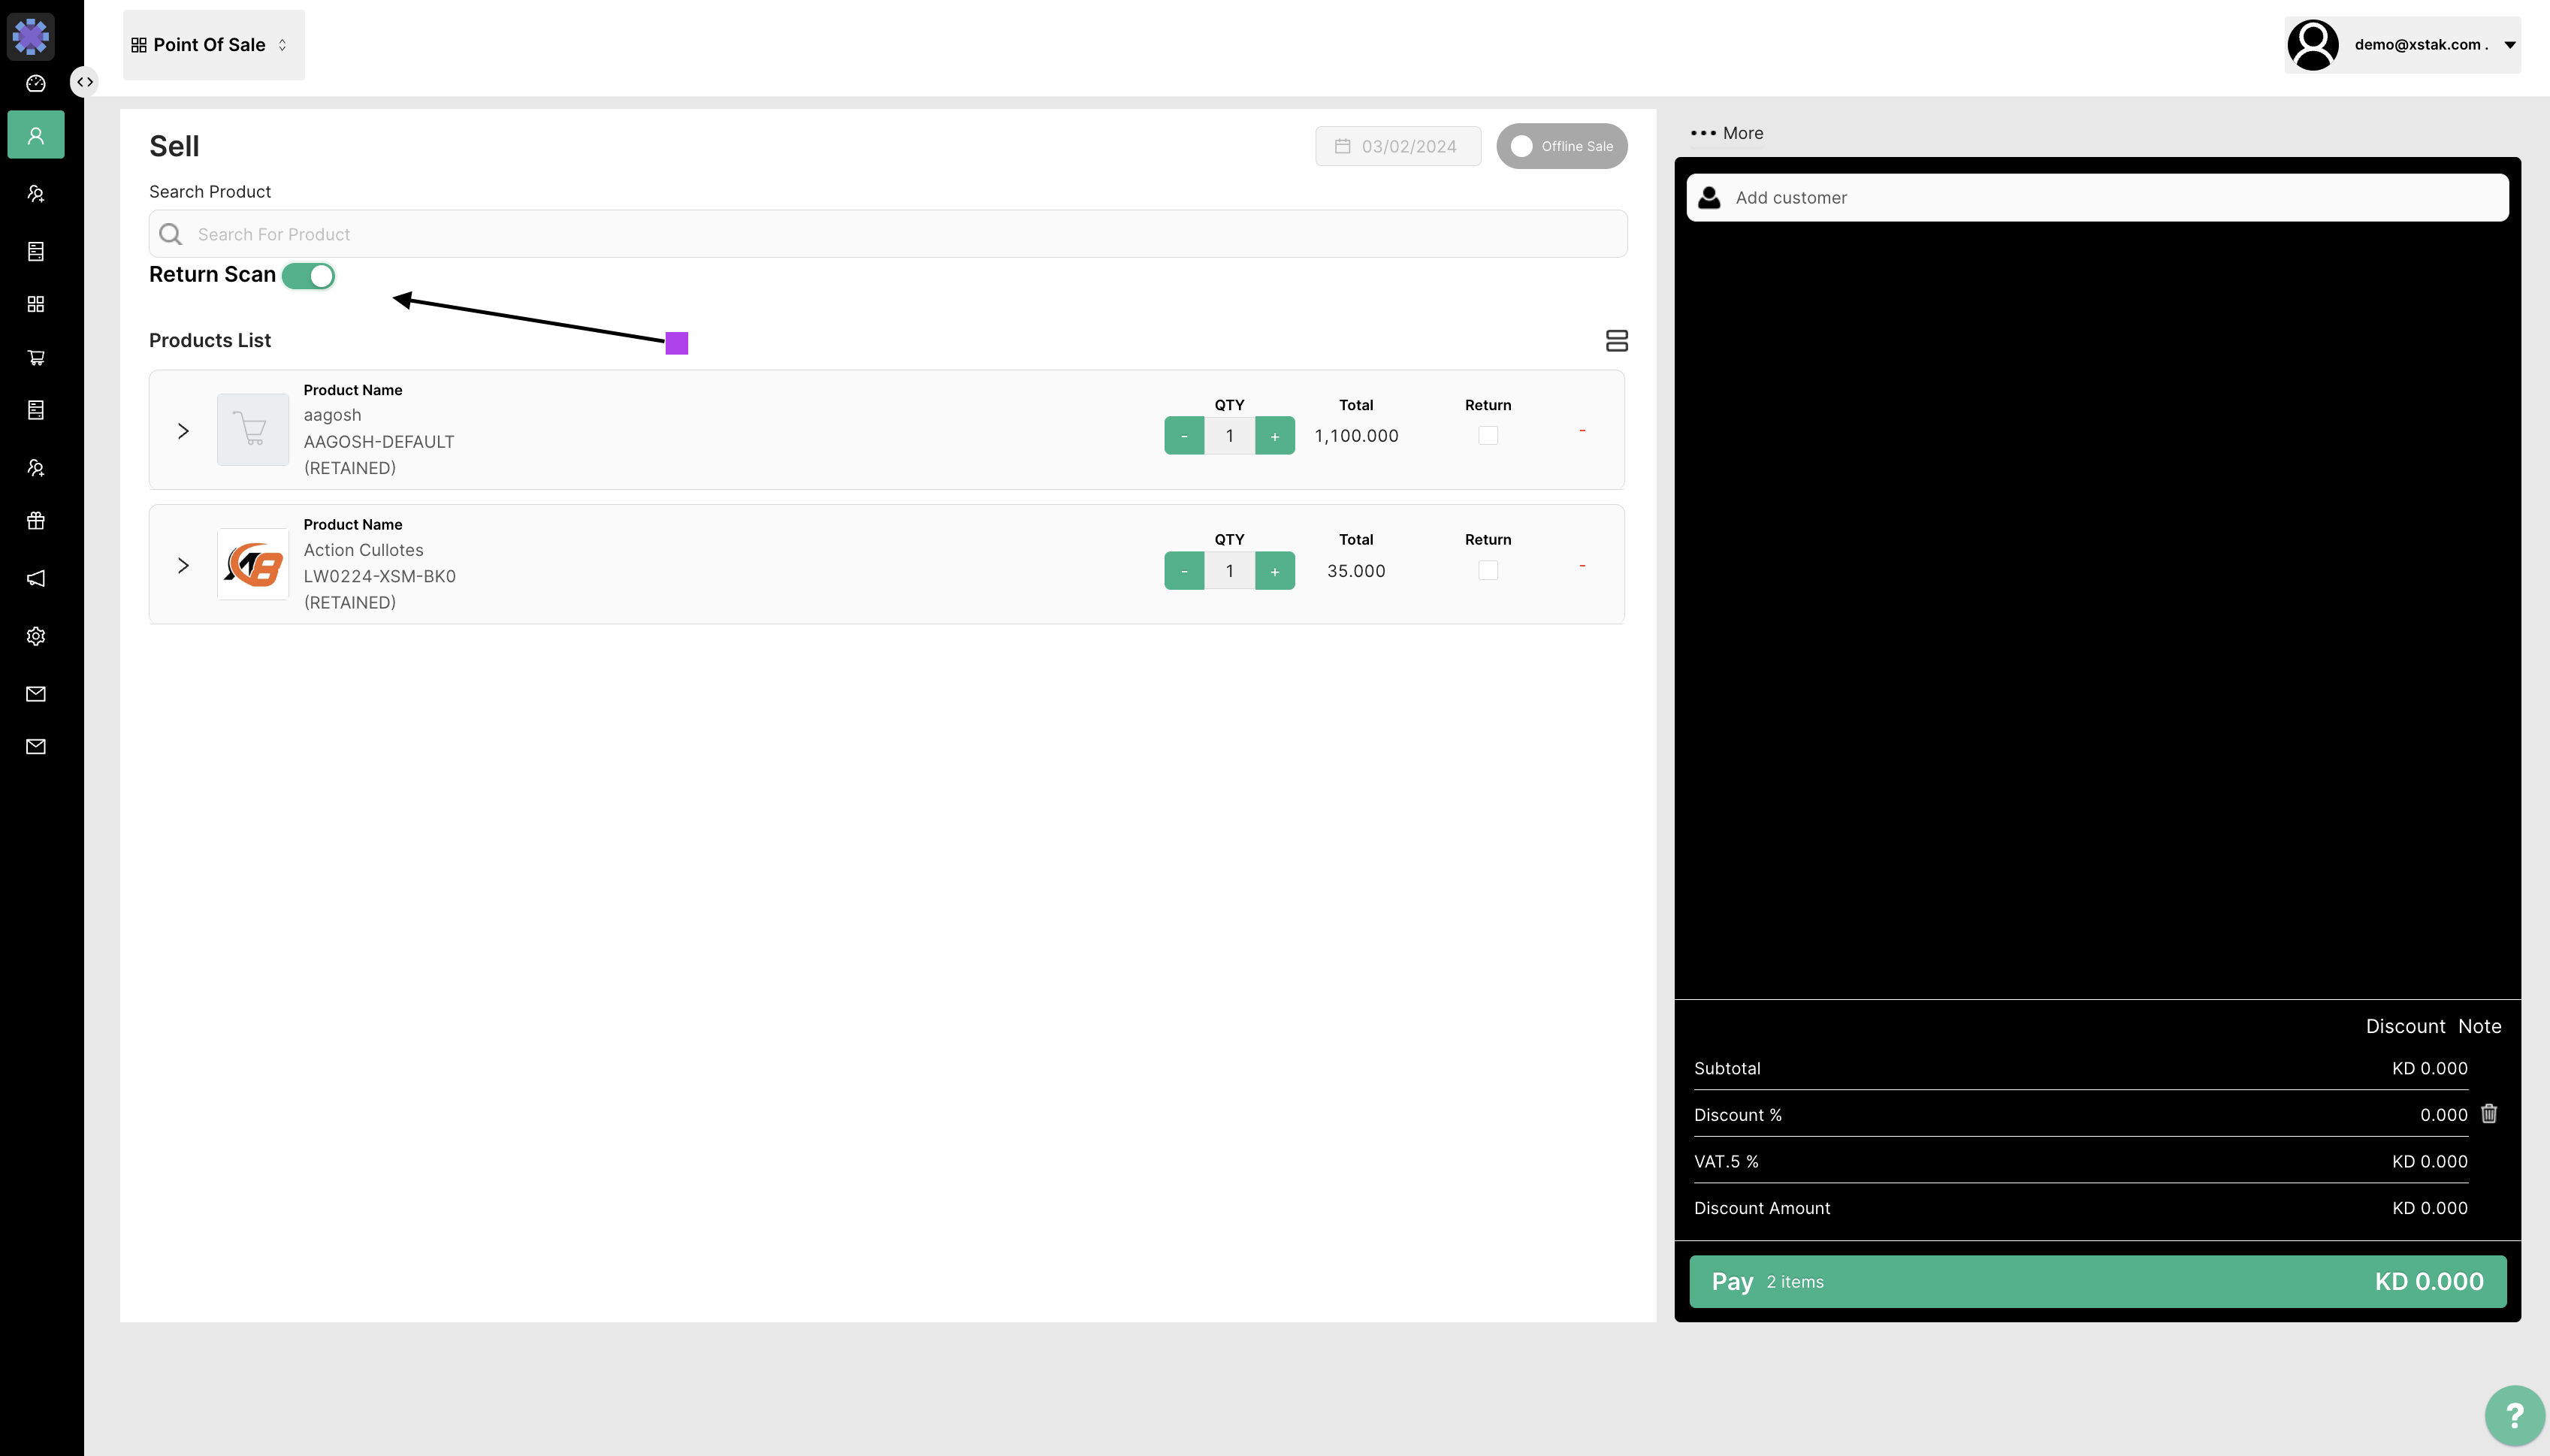Screen dimensions: 2550x1456
Task: Click the shopping cart sidebar icon
Action: [36, 357]
